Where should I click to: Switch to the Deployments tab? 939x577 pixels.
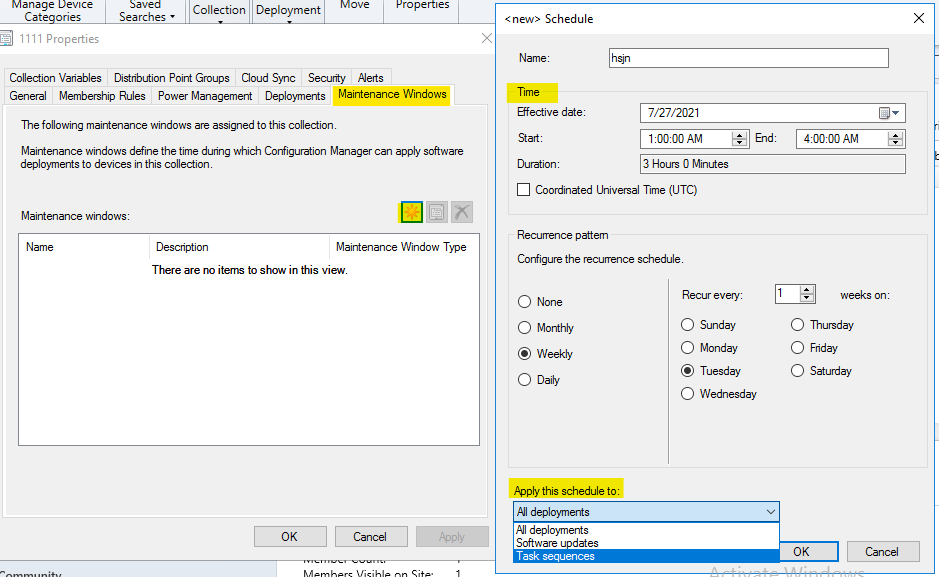click(x=295, y=96)
